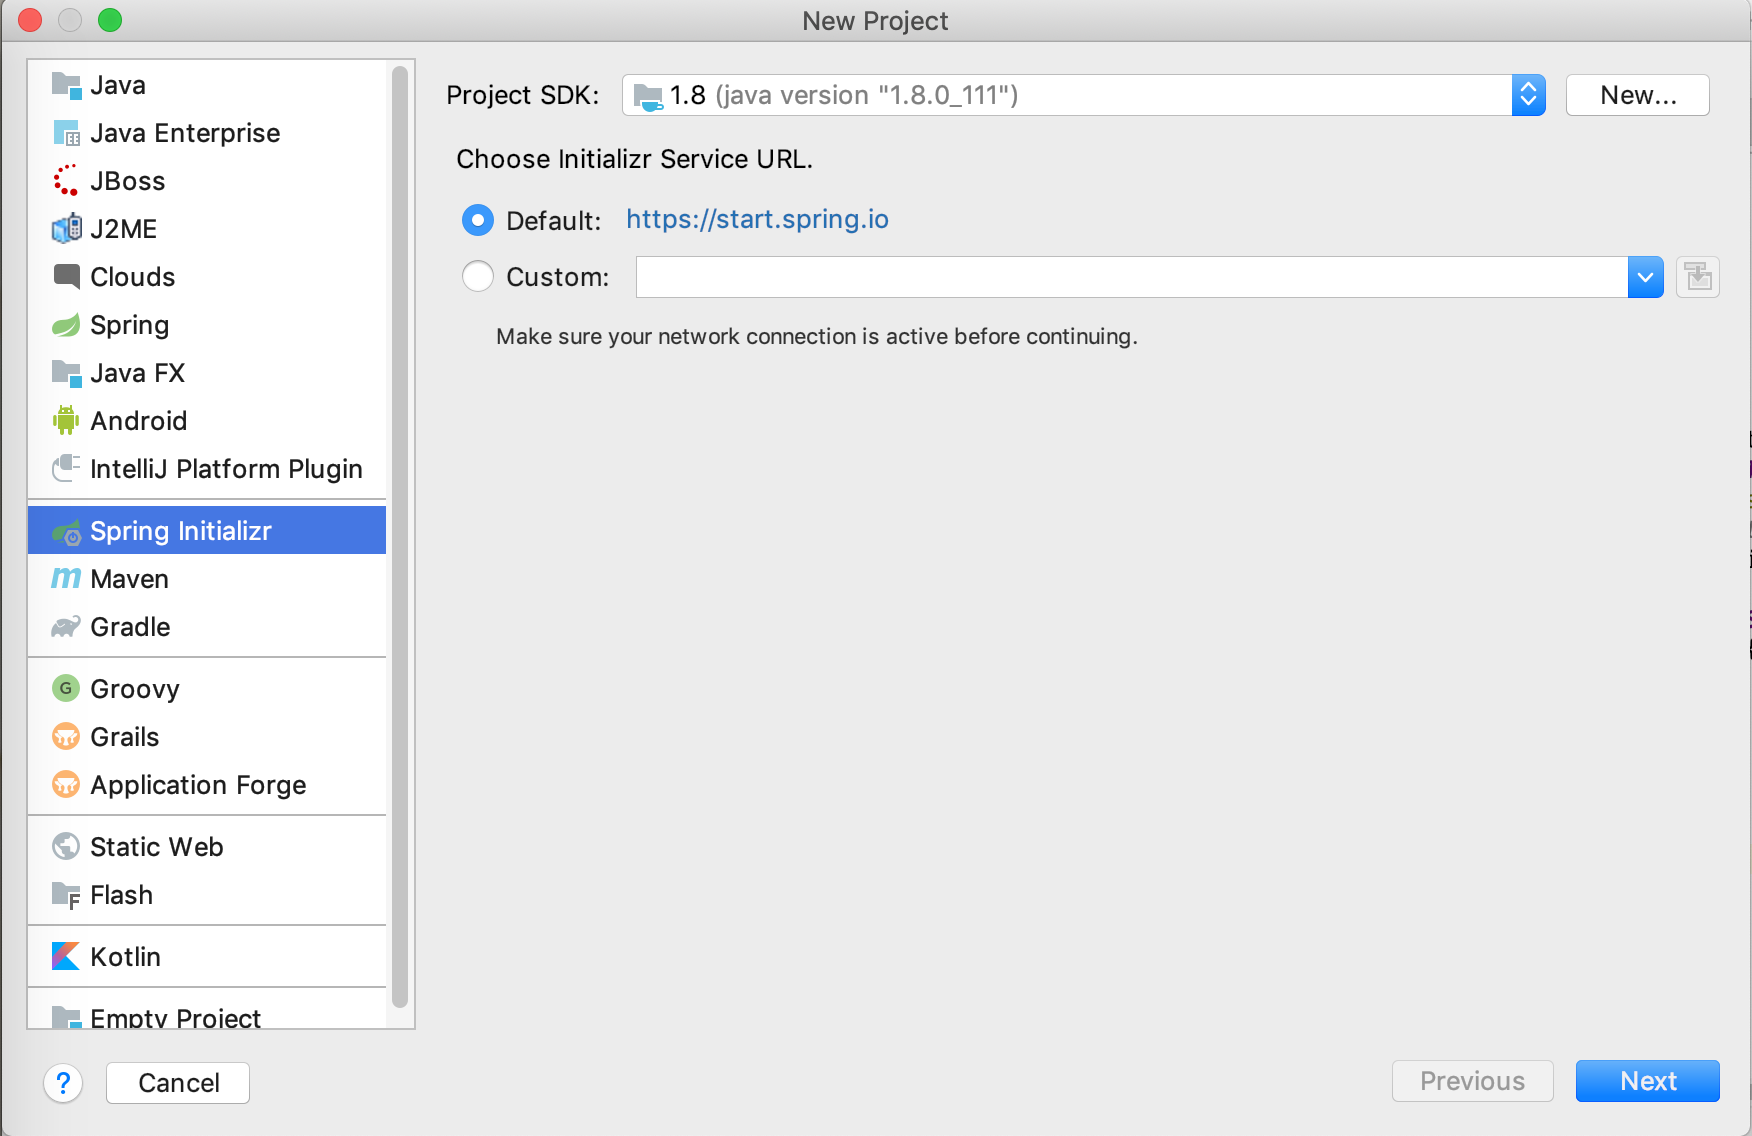Click the JBoss red dots icon
This screenshot has width=1752, height=1136.
coord(66,181)
